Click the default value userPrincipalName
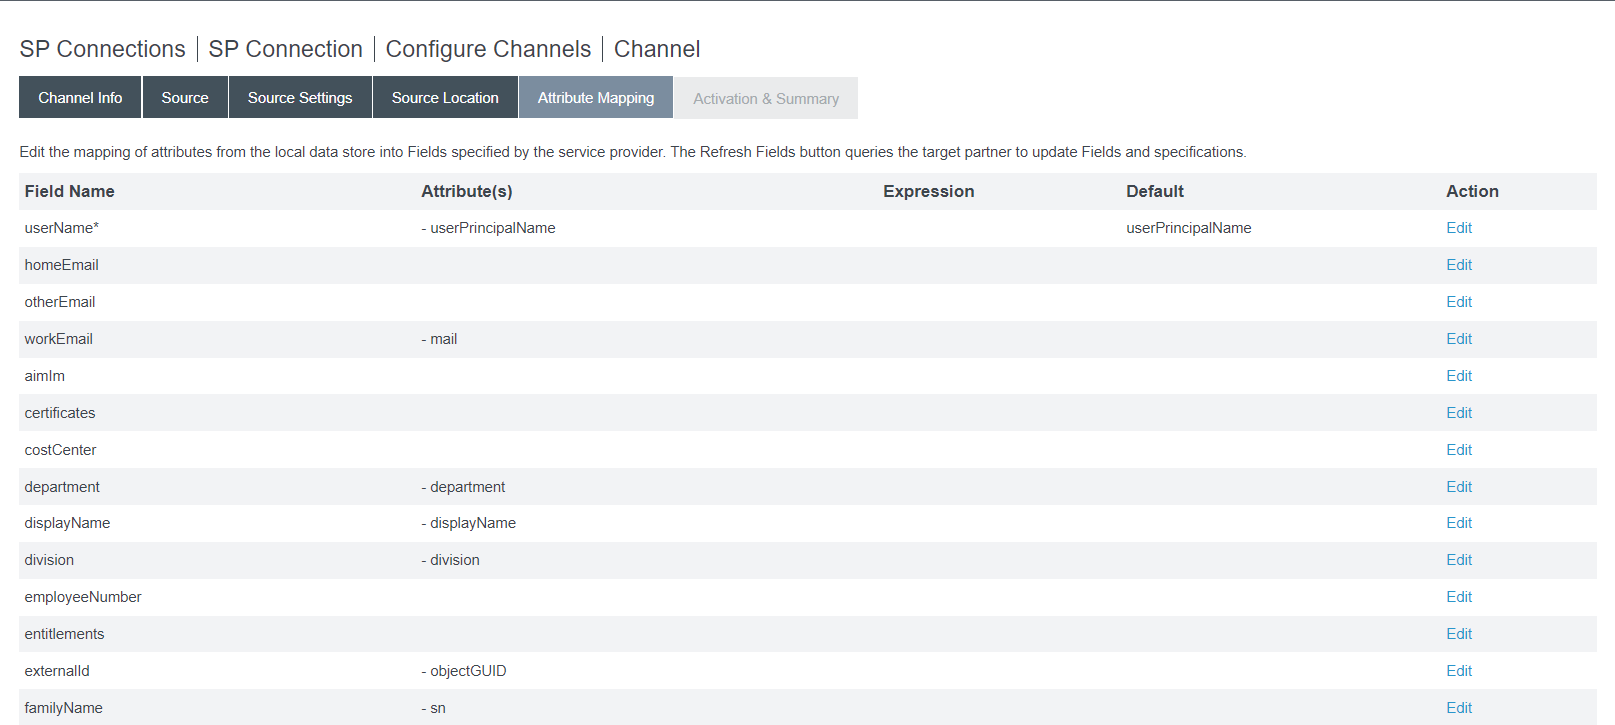1615x725 pixels. point(1189,228)
